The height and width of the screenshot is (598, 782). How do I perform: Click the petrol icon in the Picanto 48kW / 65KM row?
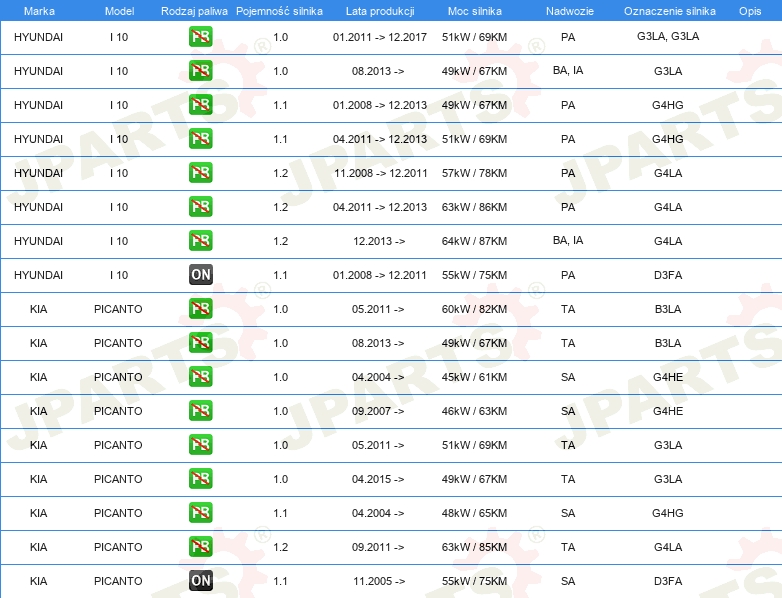200,513
